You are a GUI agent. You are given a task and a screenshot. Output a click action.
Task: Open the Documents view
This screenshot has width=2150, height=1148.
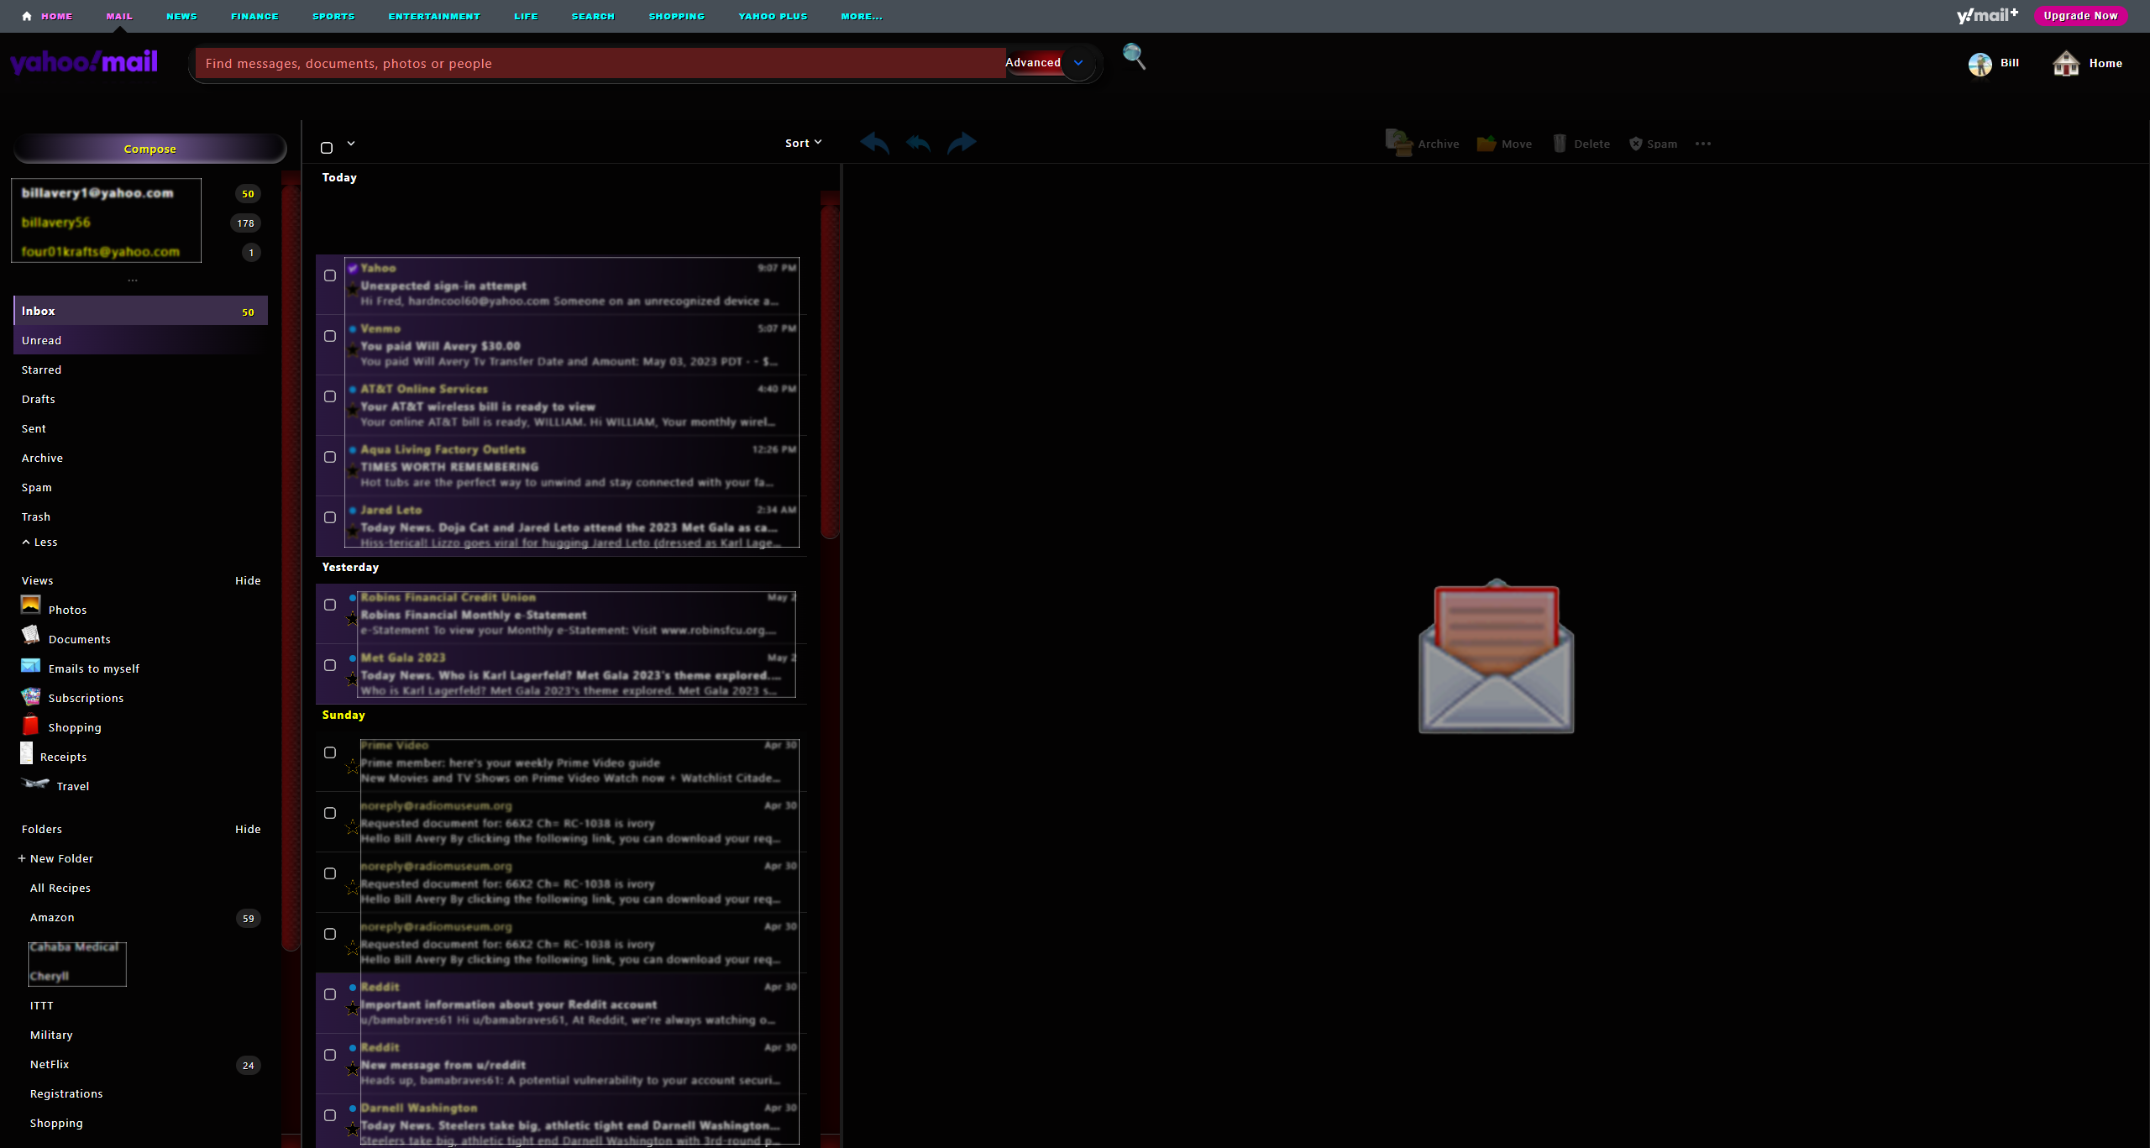[79, 638]
